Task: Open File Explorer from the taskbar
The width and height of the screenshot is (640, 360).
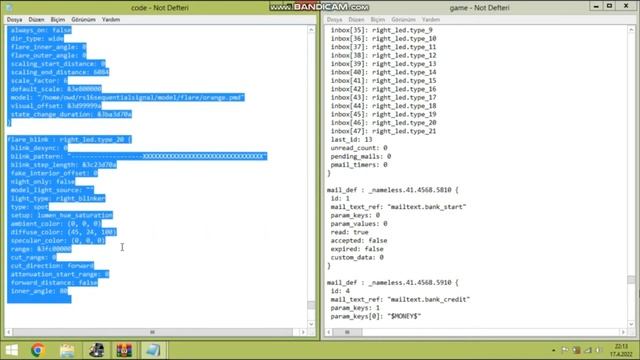Action: pyautogui.click(x=67, y=350)
